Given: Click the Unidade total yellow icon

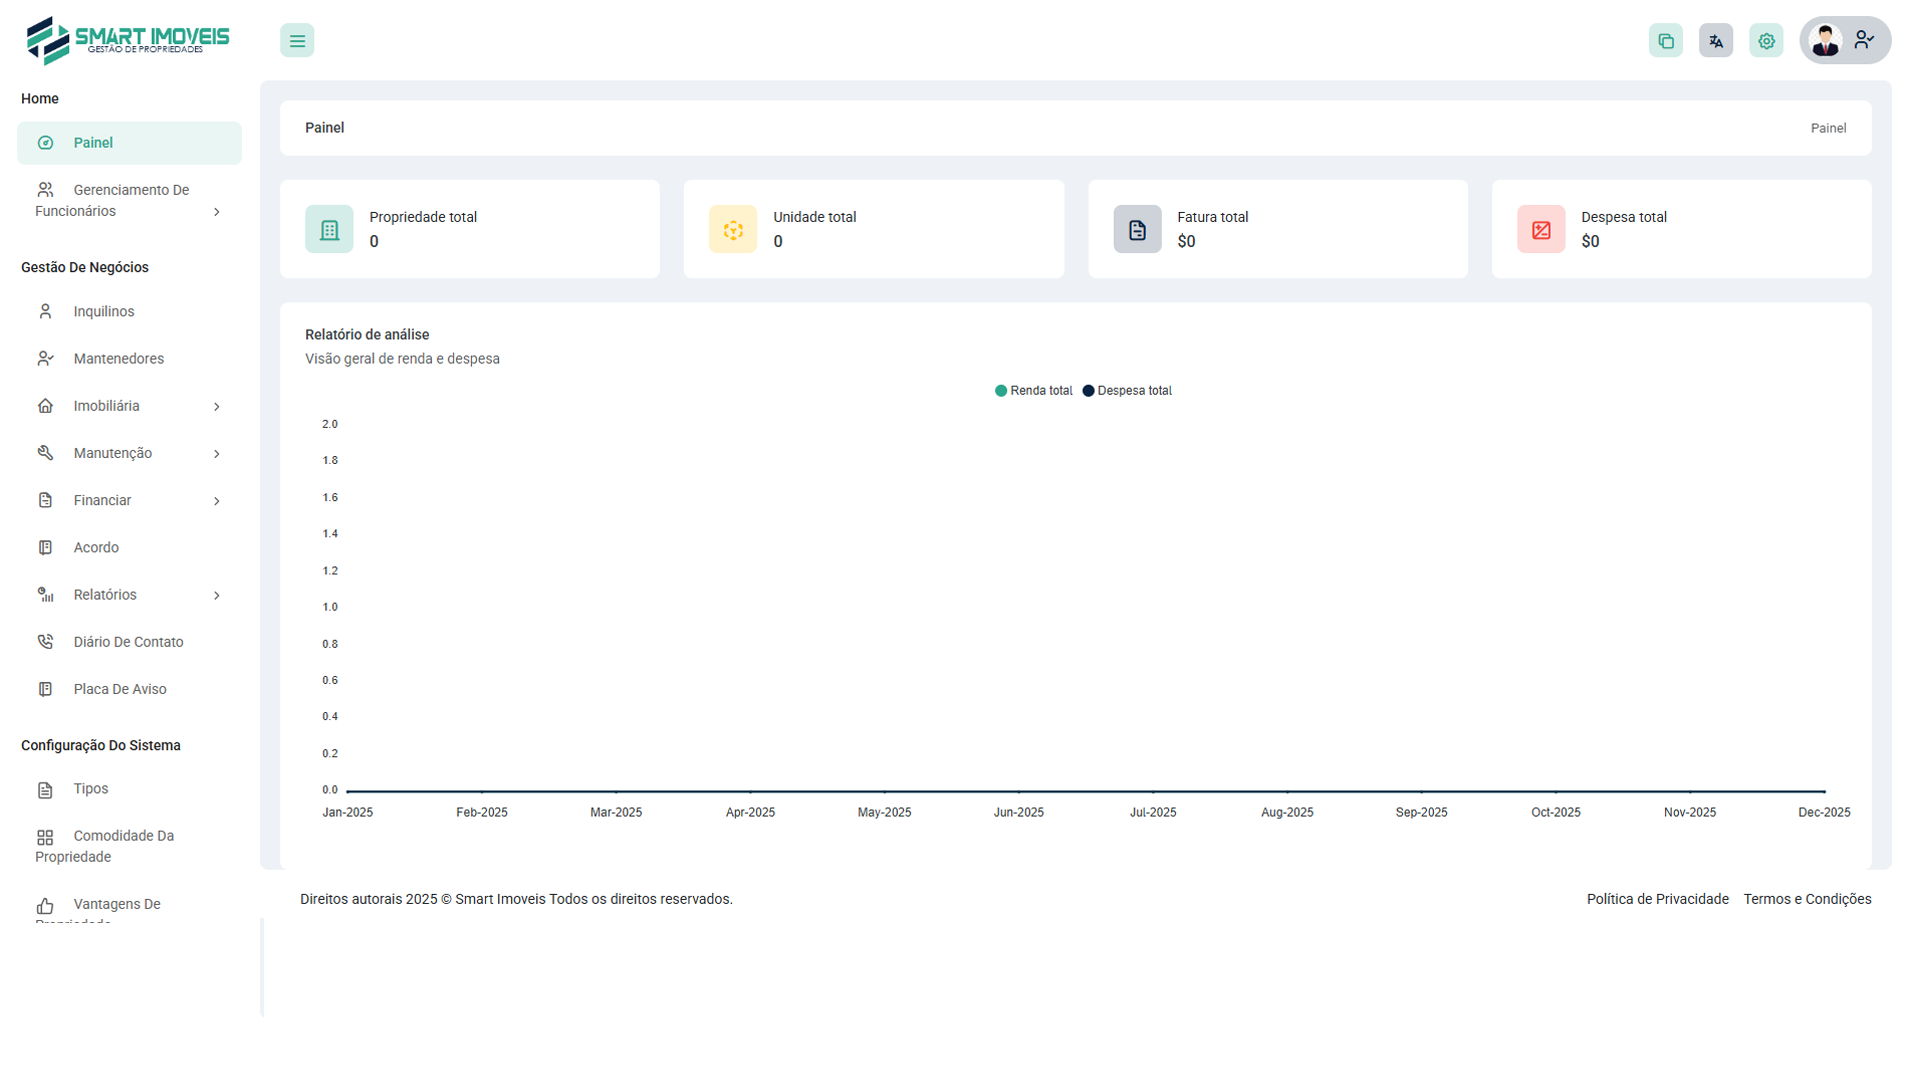Looking at the screenshot, I should [x=733, y=230].
